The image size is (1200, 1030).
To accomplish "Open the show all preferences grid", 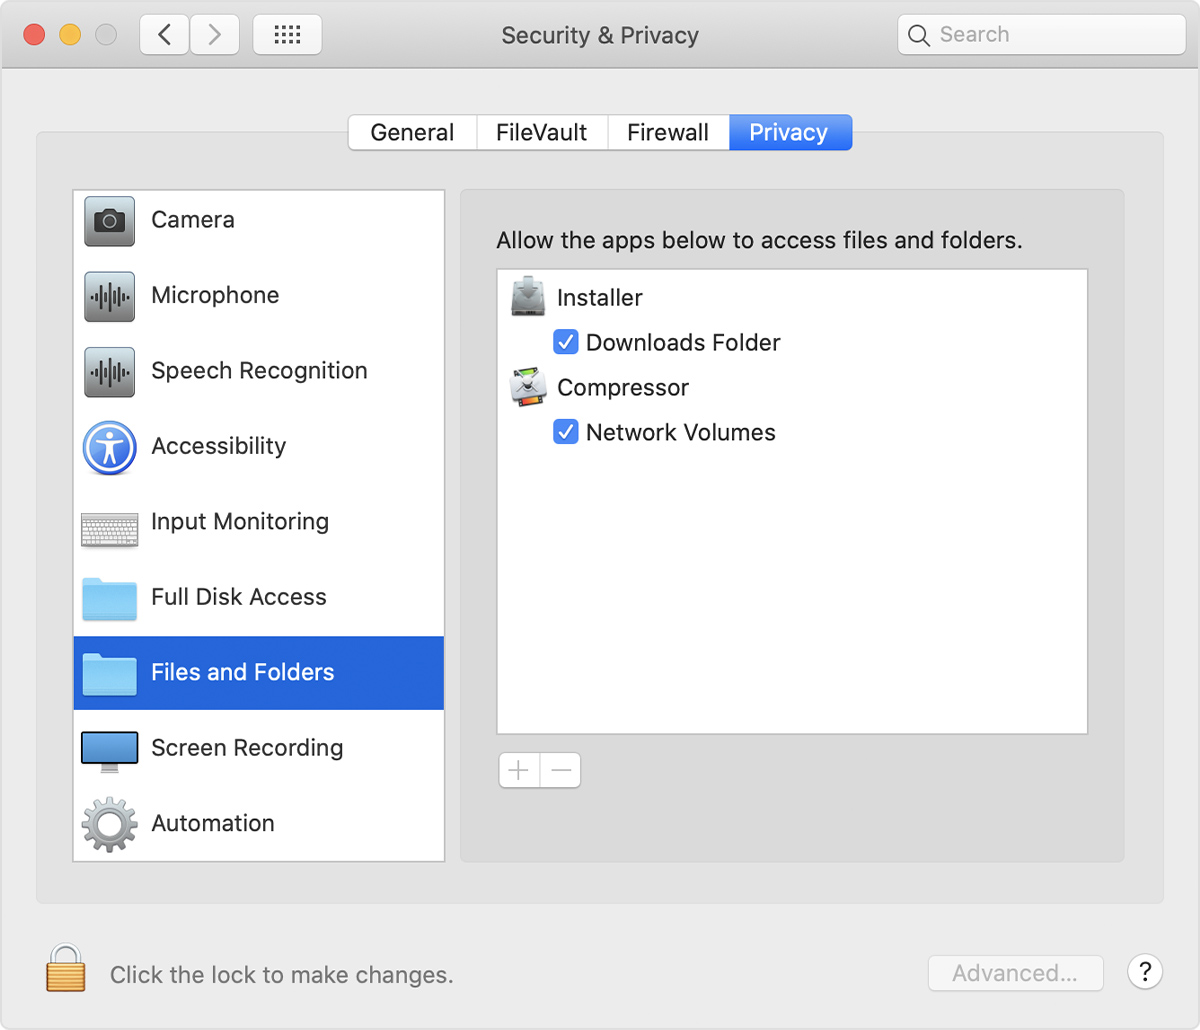I will click(x=287, y=34).
